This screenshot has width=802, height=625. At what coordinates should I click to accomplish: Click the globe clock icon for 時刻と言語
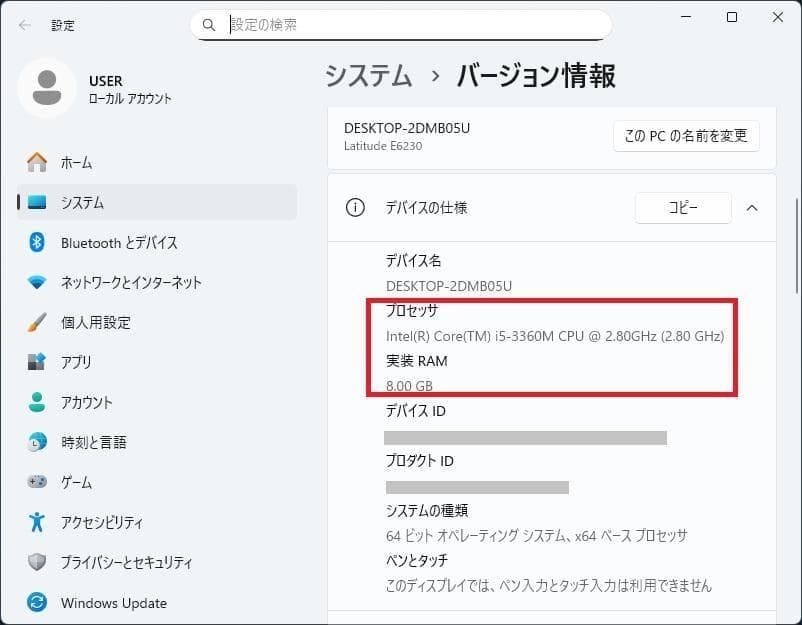tap(37, 442)
